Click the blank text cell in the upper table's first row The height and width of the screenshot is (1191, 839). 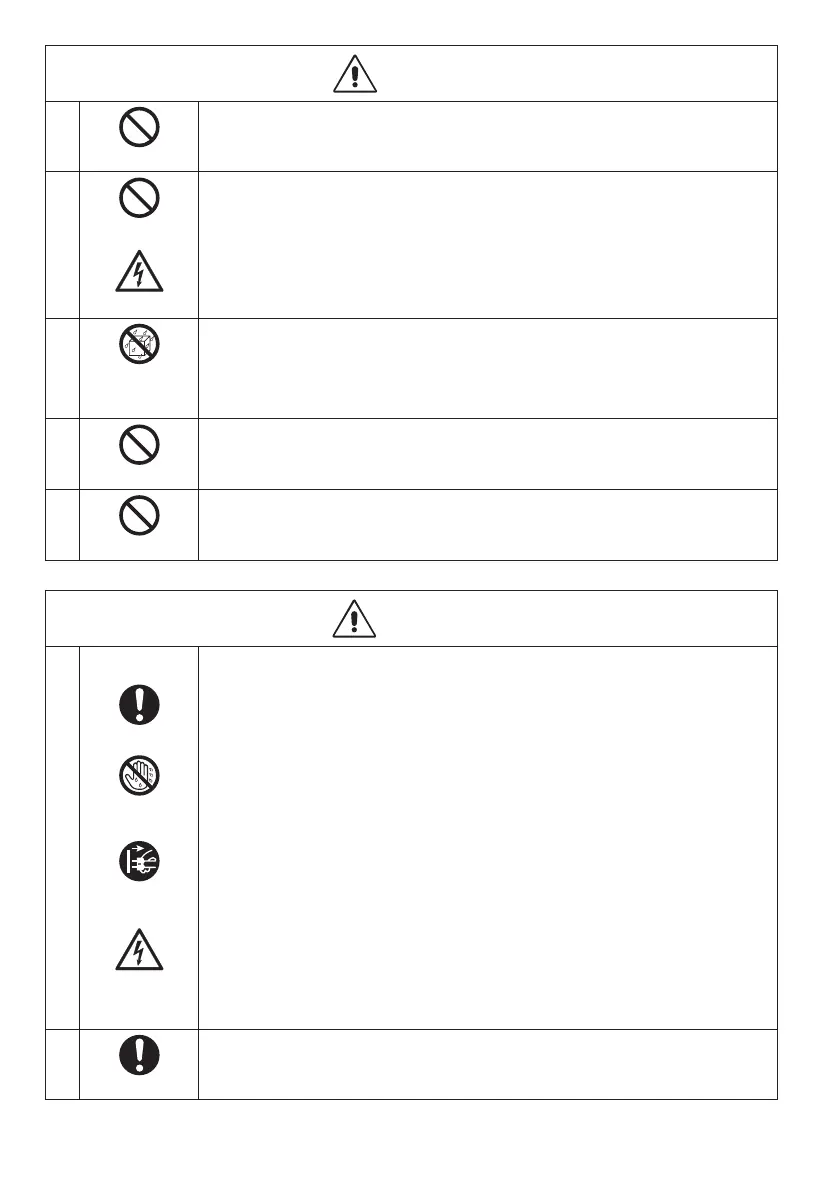point(488,136)
